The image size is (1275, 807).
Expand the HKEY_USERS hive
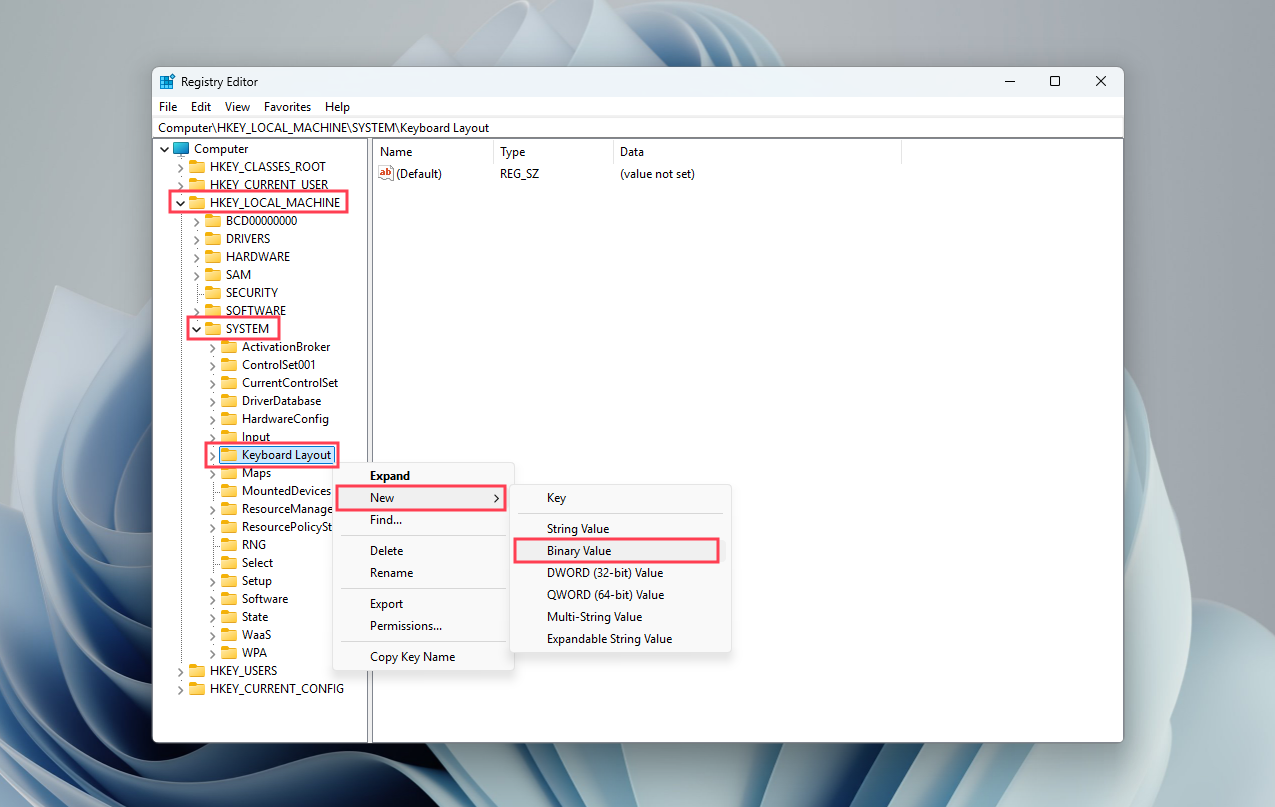click(x=181, y=671)
